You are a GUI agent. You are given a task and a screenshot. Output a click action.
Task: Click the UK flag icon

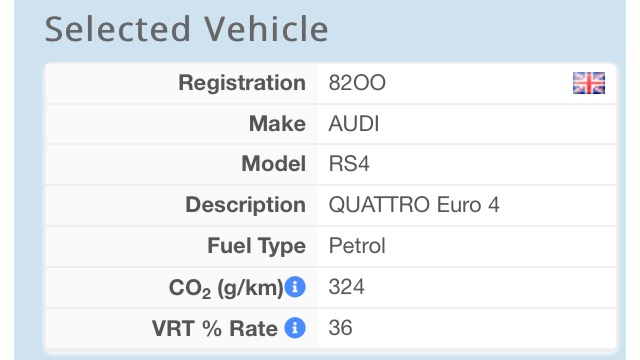[x=589, y=83]
